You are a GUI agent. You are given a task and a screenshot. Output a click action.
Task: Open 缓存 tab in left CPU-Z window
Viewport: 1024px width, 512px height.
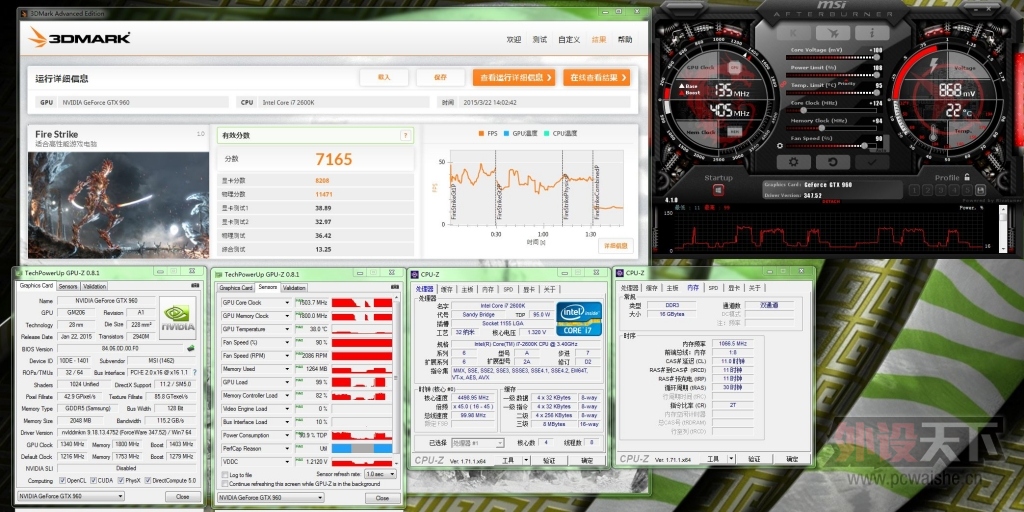(447, 289)
